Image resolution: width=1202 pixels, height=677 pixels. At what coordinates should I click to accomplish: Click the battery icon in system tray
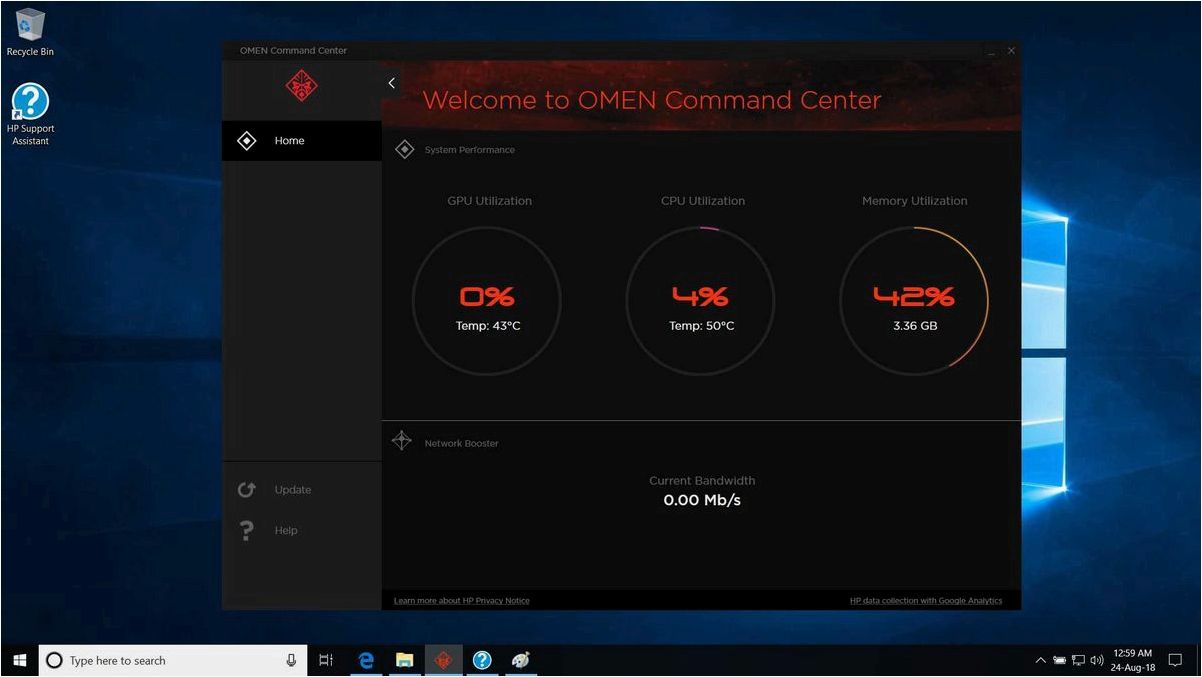pyautogui.click(x=1059, y=660)
